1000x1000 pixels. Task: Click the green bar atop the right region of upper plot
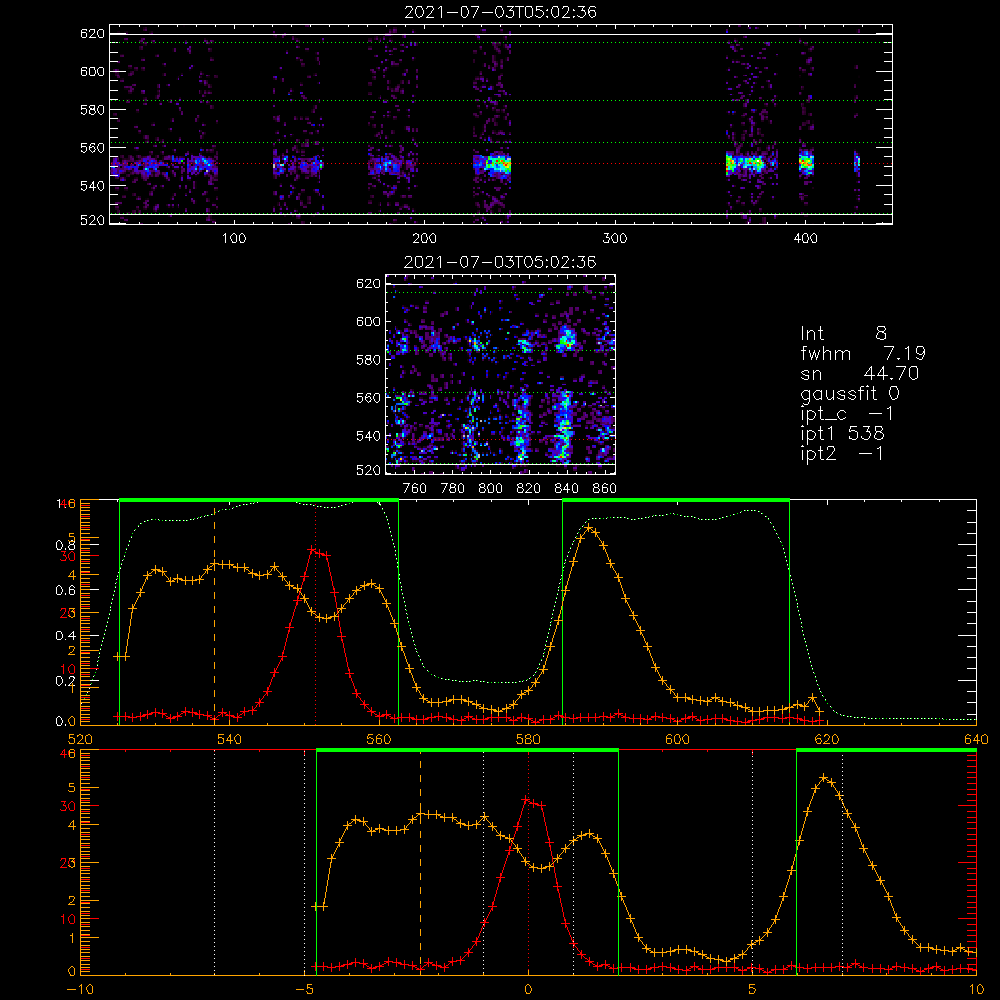tap(676, 501)
